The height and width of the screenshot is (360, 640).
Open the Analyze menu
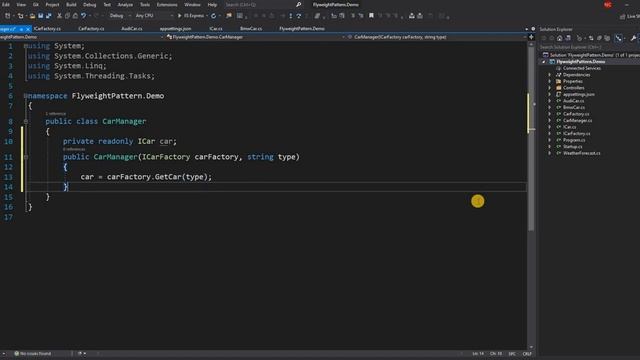coord(125,4)
